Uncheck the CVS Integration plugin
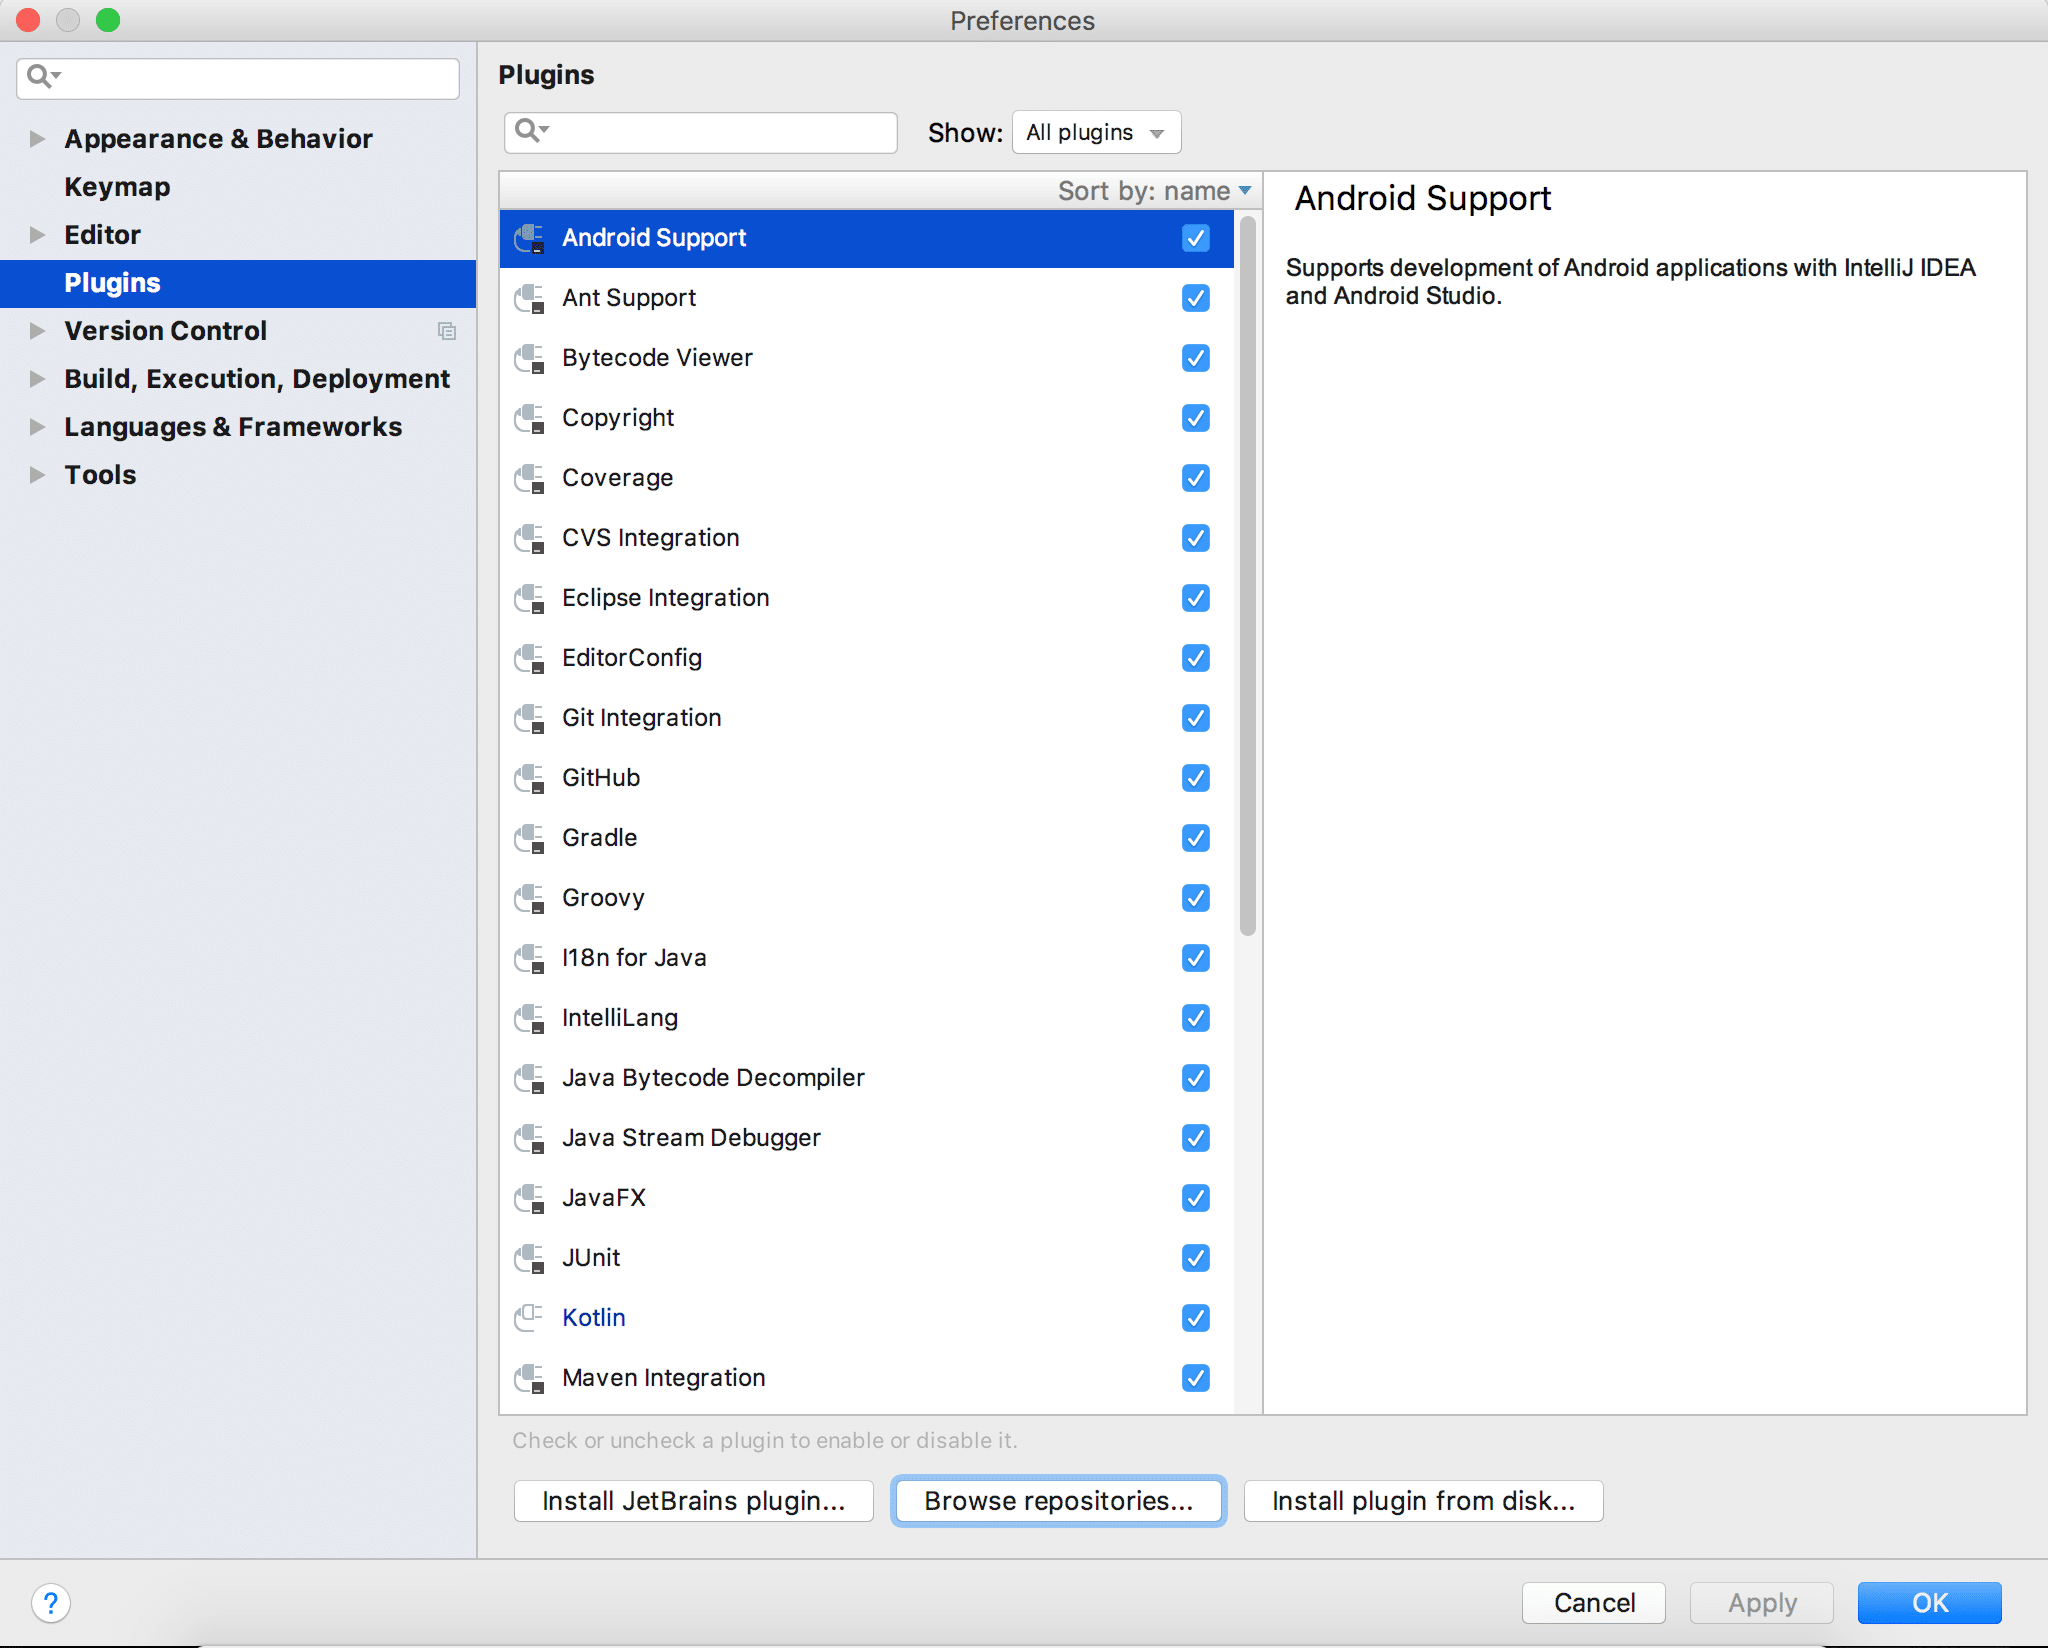The width and height of the screenshot is (2048, 1648). [x=1195, y=538]
